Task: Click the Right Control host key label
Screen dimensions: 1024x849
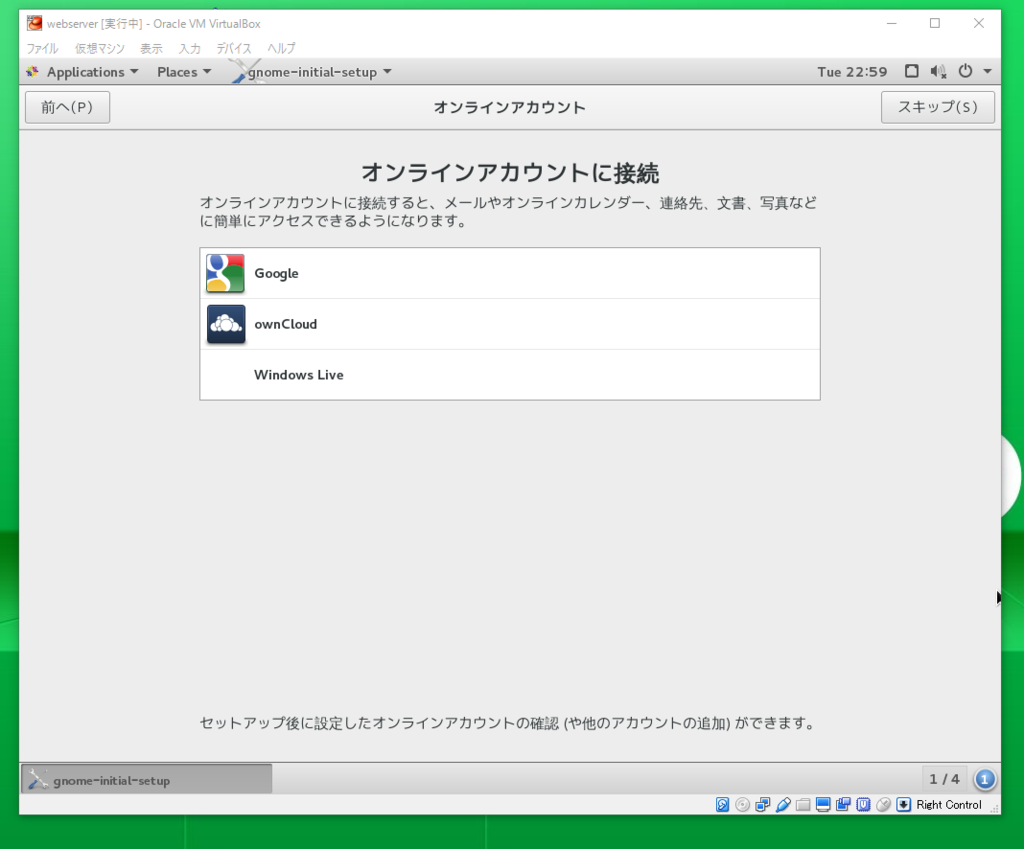Action: point(949,805)
